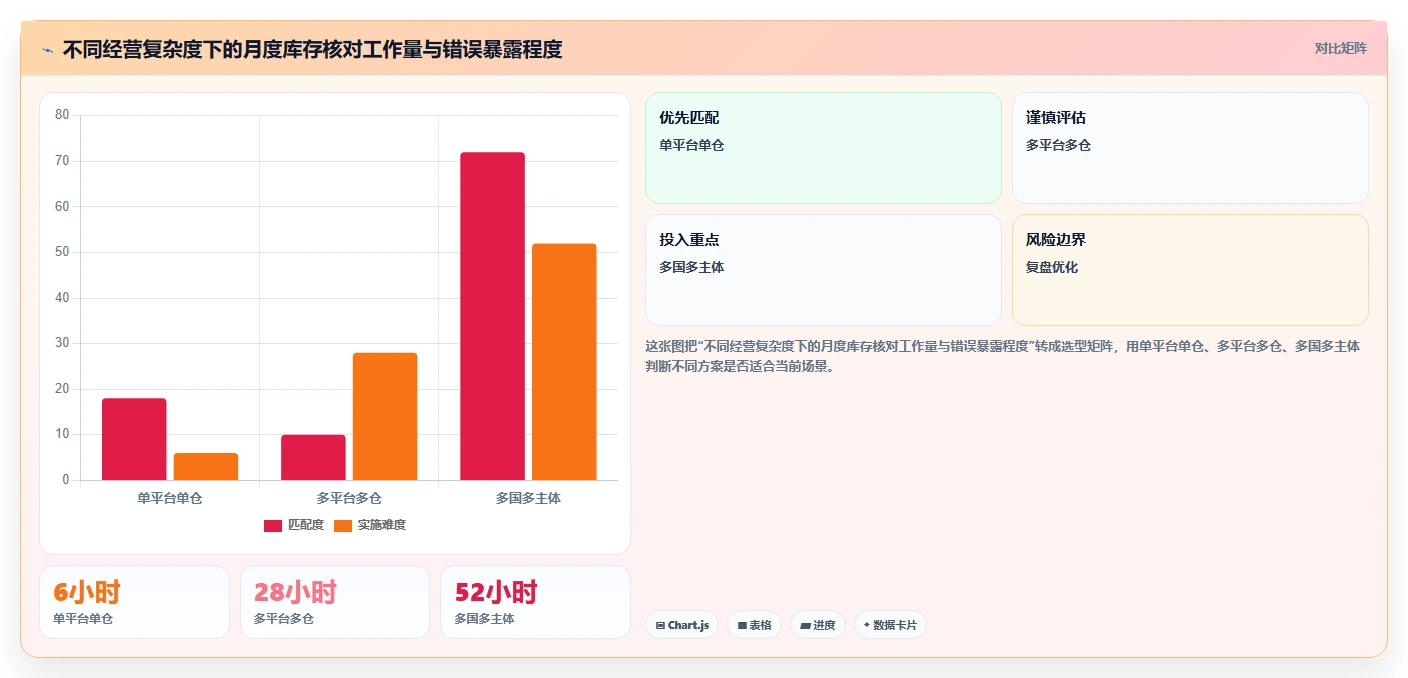The height and width of the screenshot is (678, 1408).
Task: Click the 单平台单仓 x-axis label
Action: click(170, 497)
